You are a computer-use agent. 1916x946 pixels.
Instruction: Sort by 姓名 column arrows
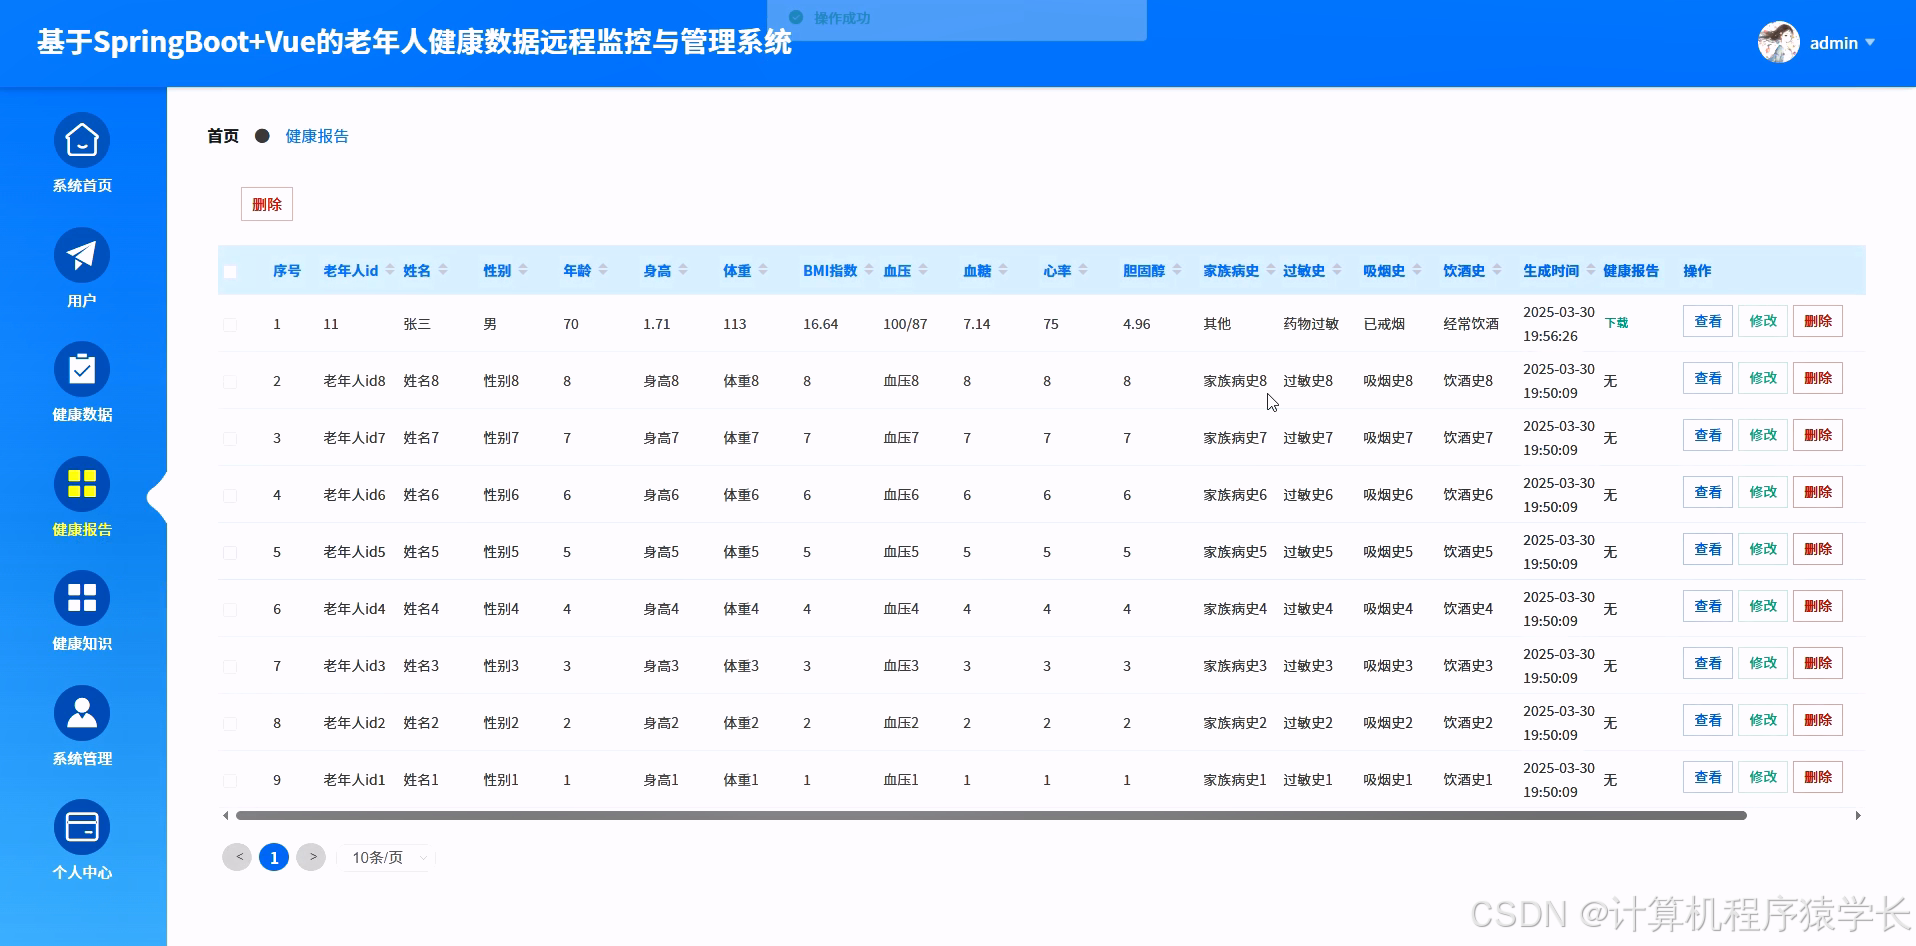click(443, 270)
